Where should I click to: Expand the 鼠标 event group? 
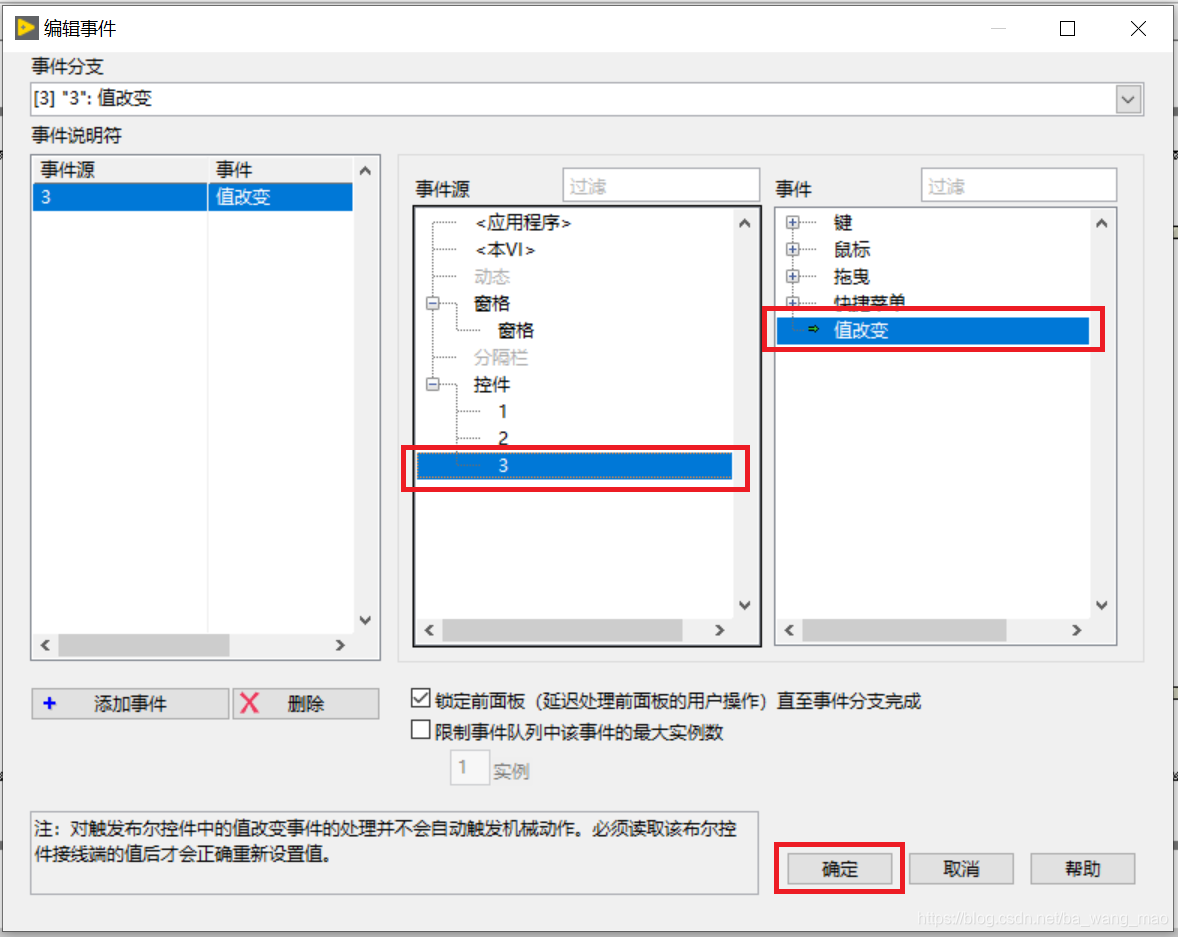(x=793, y=249)
